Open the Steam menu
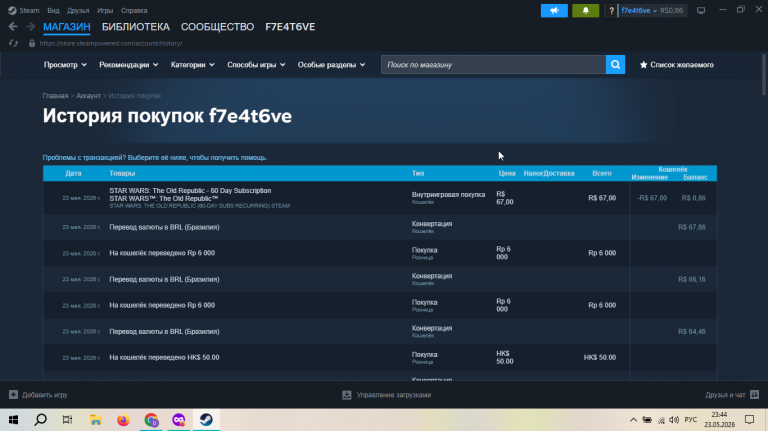Viewport: 768px width, 431px height. [x=29, y=10]
